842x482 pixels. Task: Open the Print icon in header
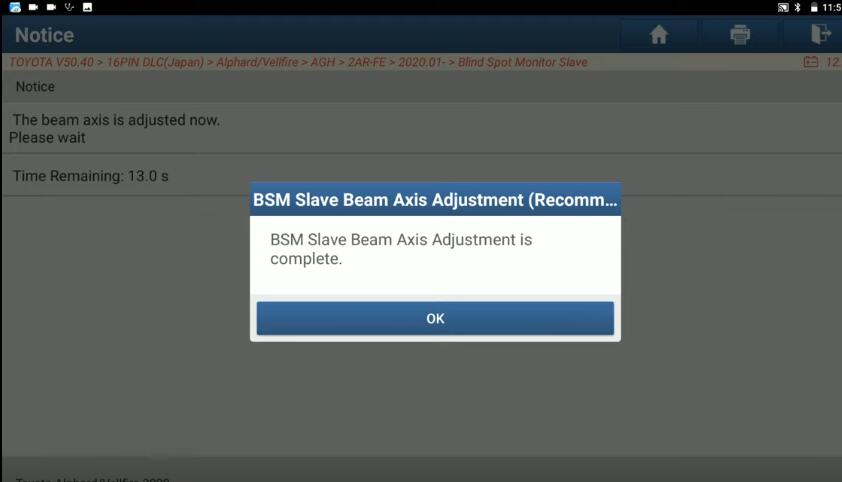point(740,35)
